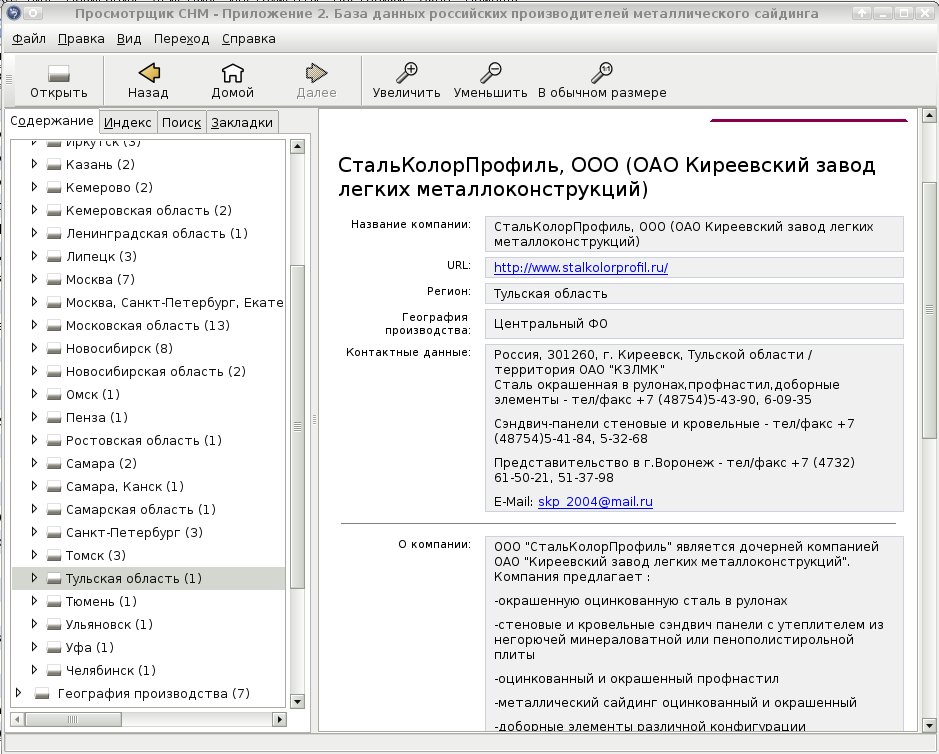Click the disabled Далее forward arrow

[x=316, y=81]
